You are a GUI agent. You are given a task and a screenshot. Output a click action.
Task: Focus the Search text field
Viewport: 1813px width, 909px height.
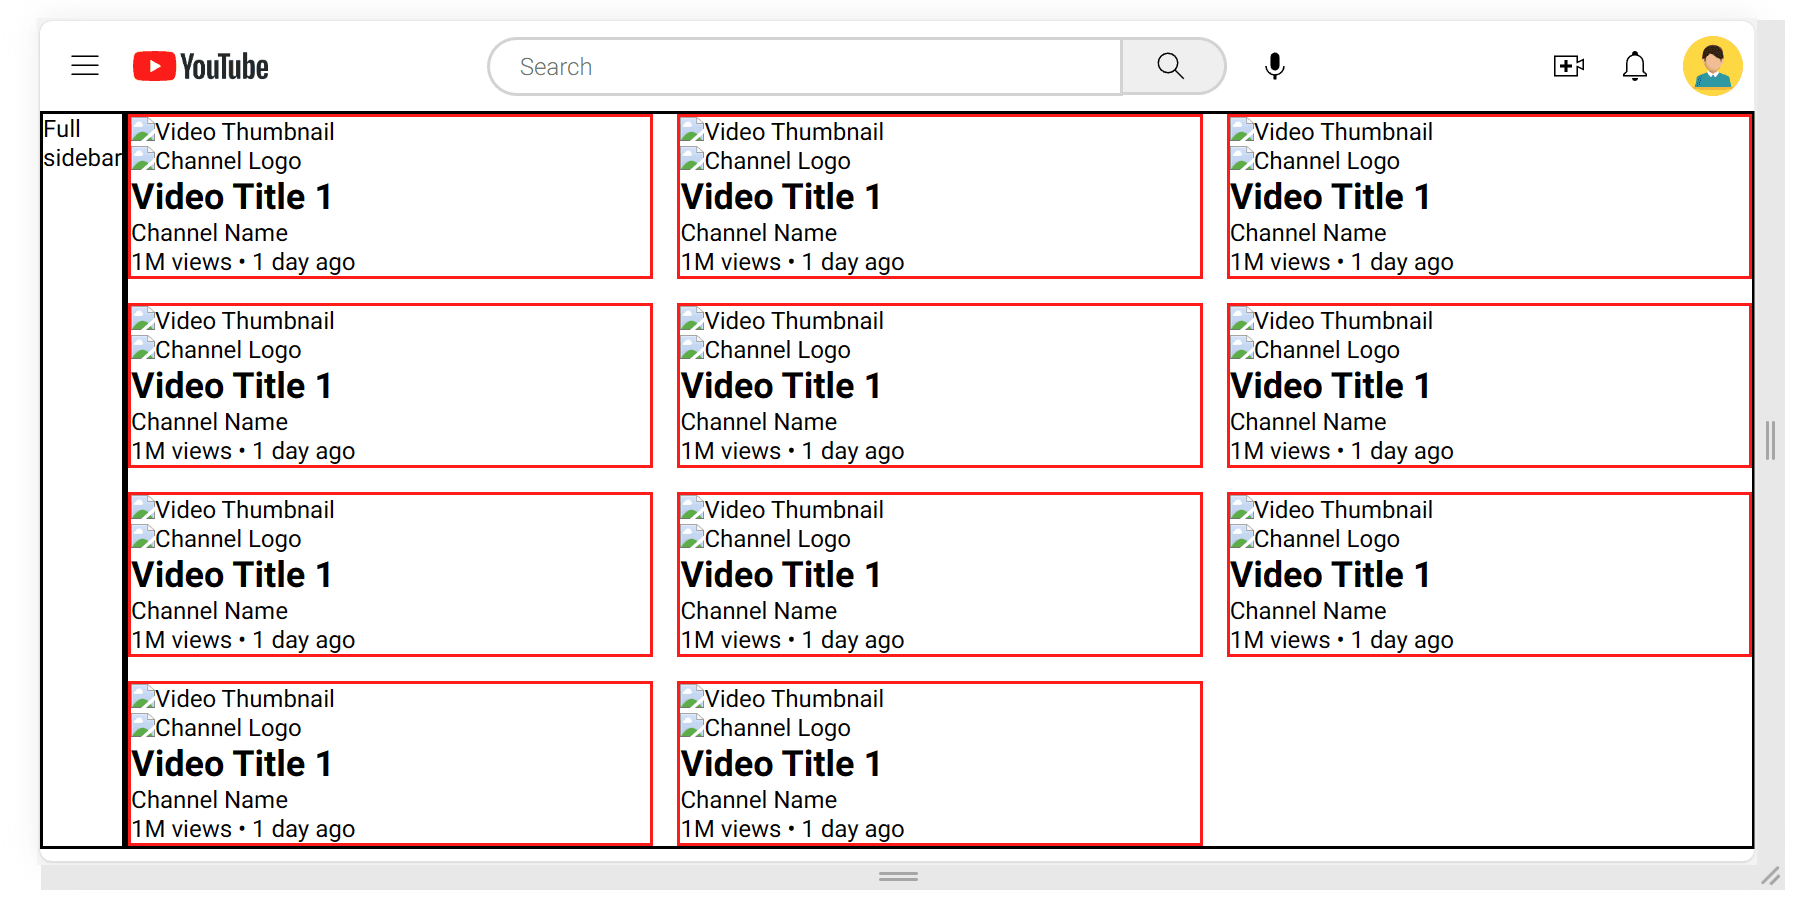(x=805, y=67)
